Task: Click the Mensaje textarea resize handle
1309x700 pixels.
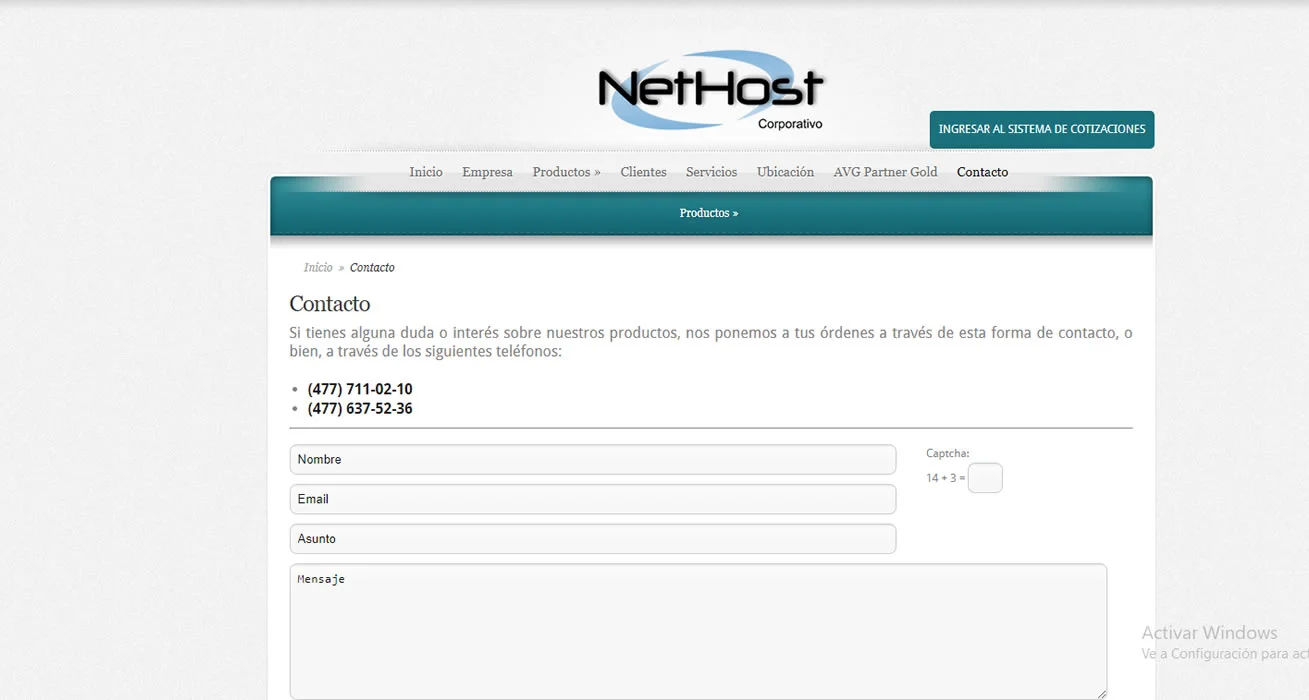Action: pyautogui.click(x=1101, y=693)
